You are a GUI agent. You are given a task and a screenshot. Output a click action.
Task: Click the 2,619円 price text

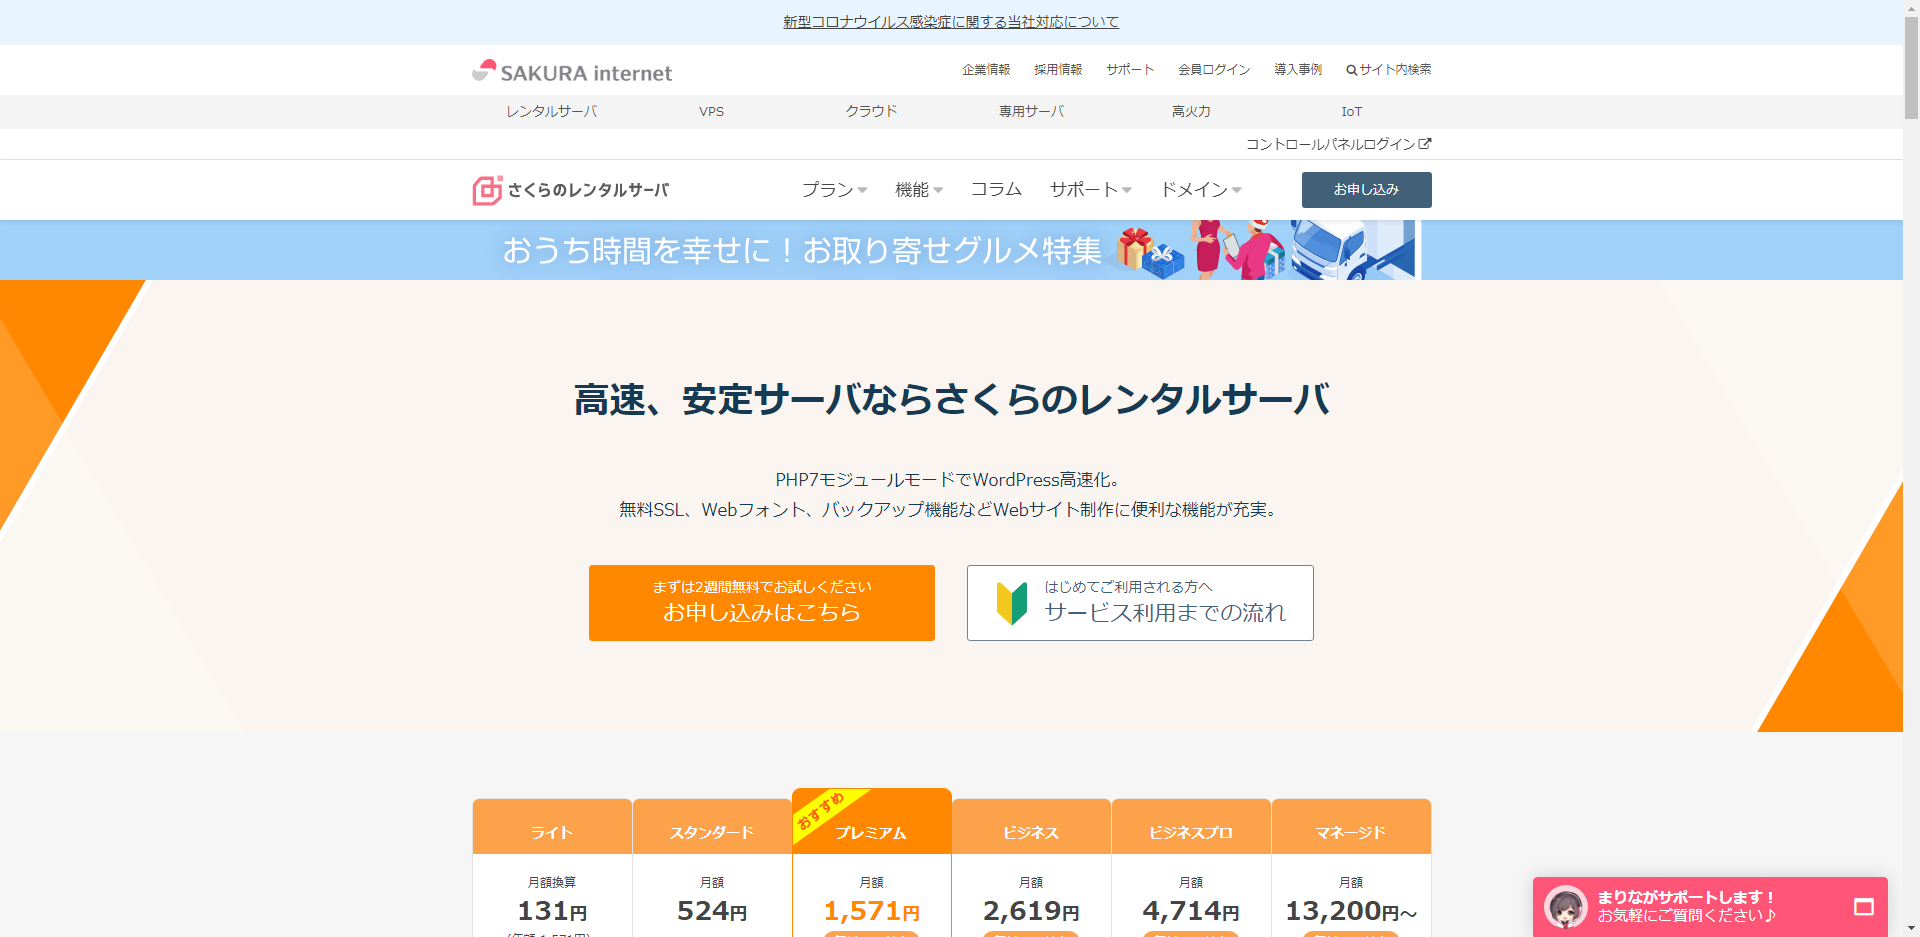click(x=1031, y=911)
